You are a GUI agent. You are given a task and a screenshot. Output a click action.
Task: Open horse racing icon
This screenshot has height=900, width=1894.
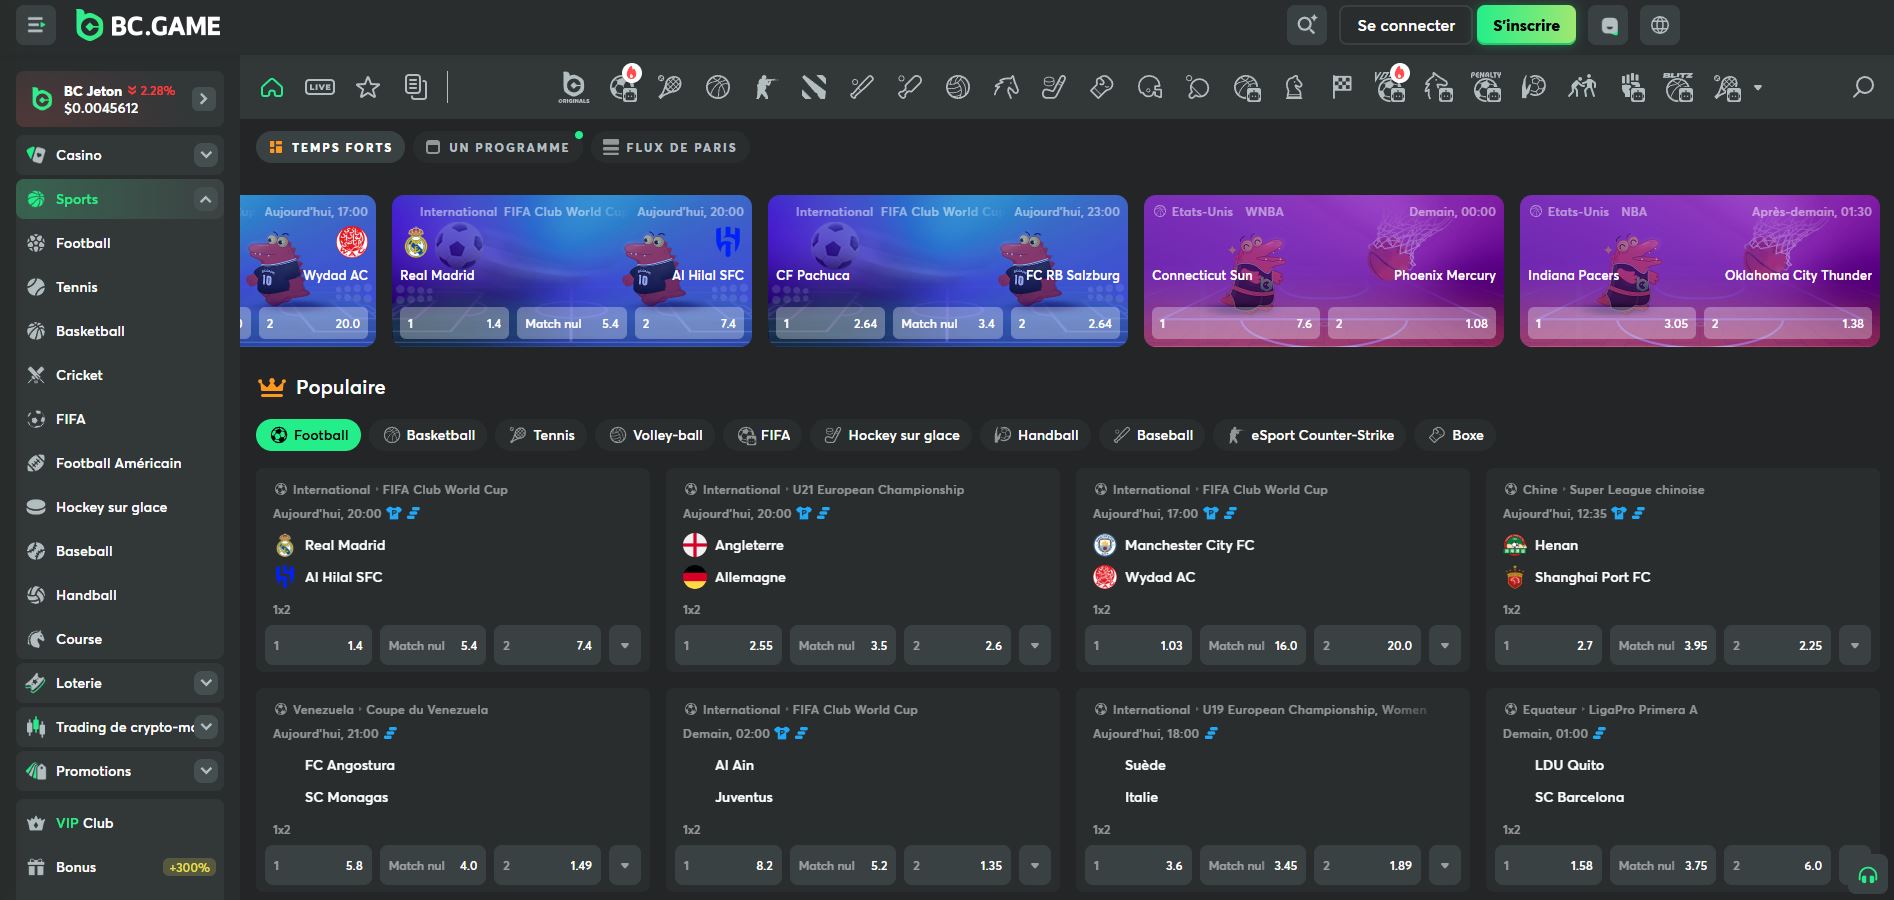pyautogui.click(x=1006, y=87)
